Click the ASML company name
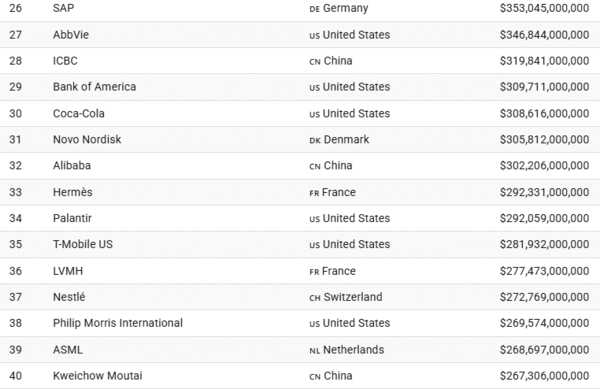Screen dimensions: 600x389 (x=68, y=350)
